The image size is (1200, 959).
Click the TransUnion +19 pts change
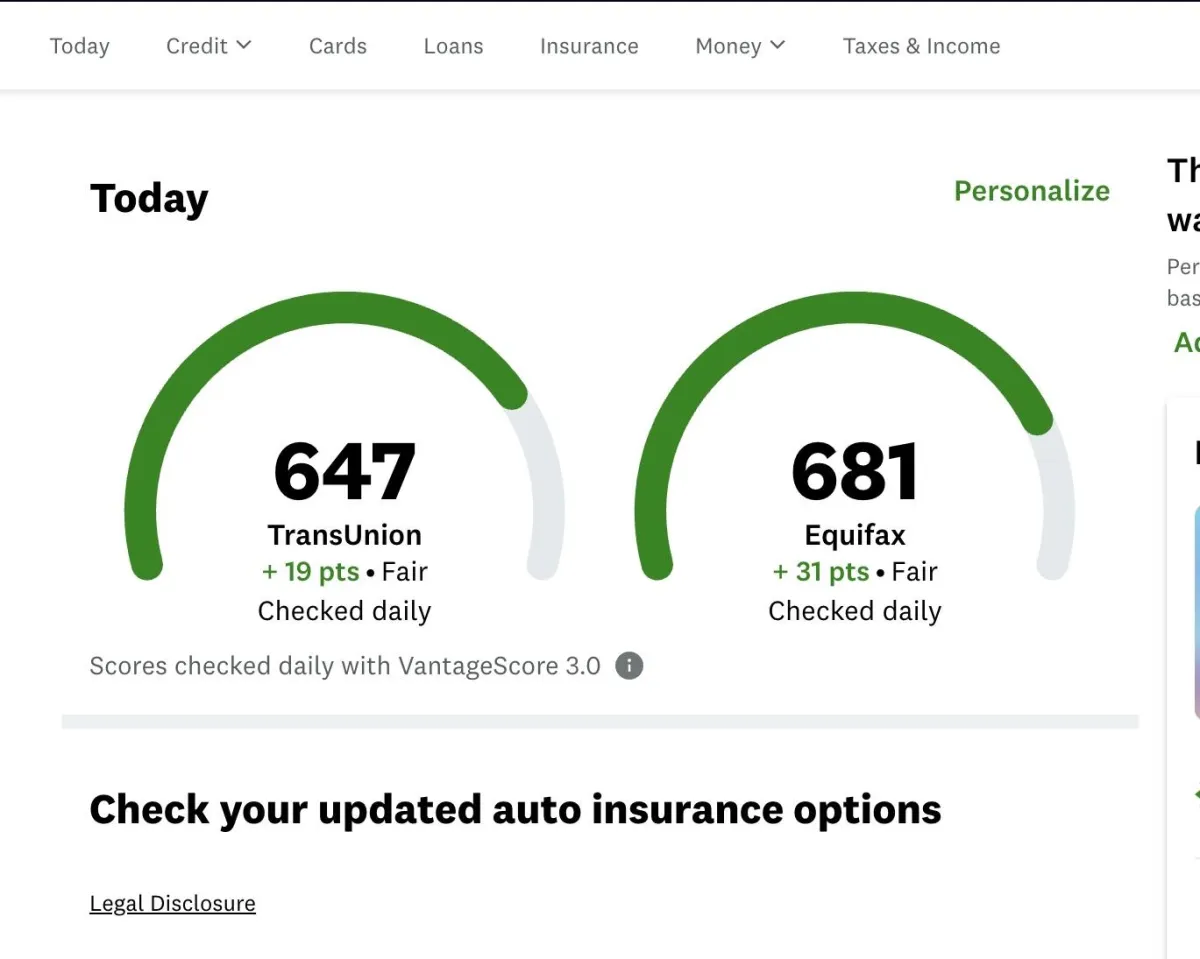[308, 572]
